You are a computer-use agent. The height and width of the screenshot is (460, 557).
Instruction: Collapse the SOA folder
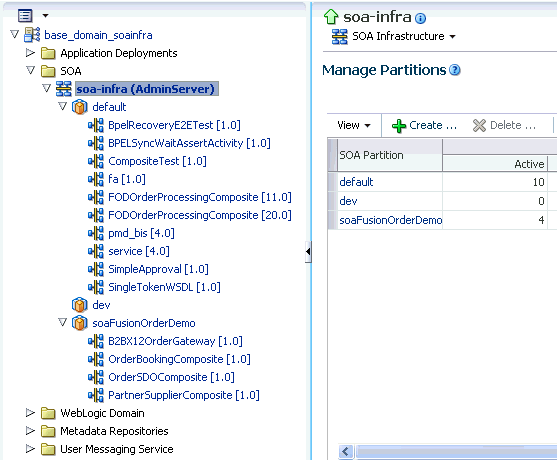31,70
